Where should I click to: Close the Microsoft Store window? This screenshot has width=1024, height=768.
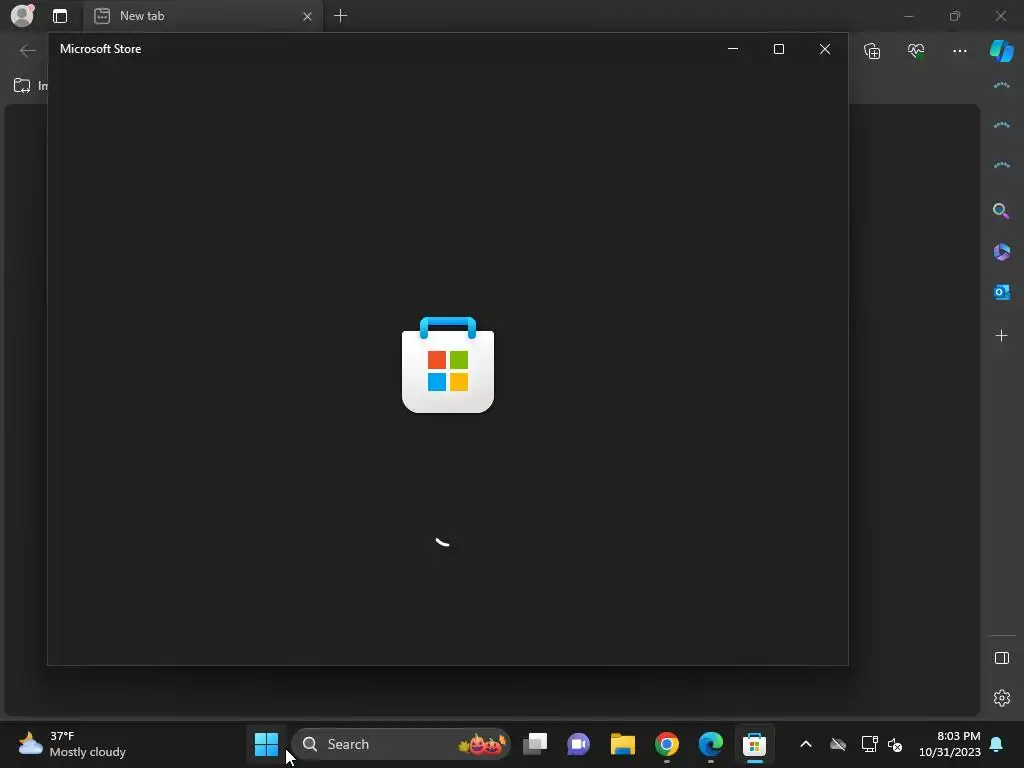coord(825,49)
